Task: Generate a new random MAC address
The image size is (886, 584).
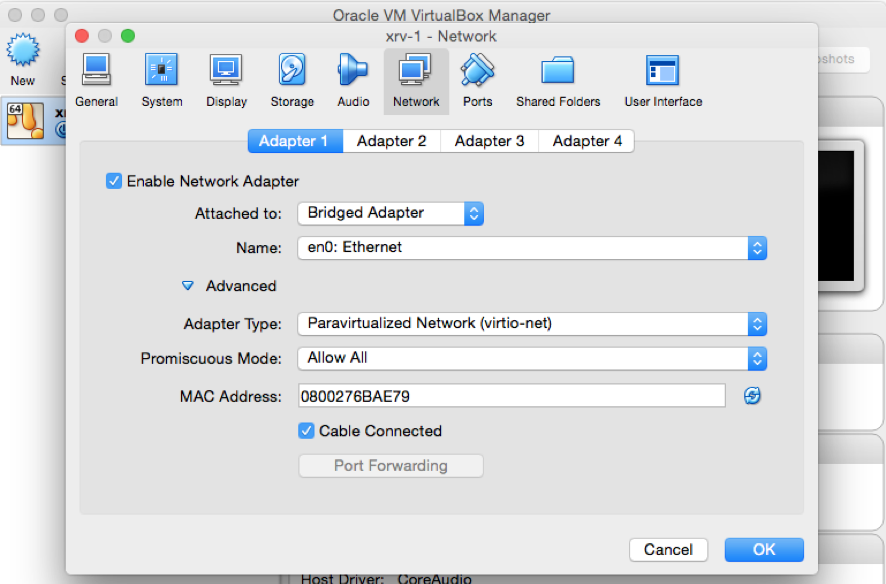Action: pyautogui.click(x=752, y=396)
